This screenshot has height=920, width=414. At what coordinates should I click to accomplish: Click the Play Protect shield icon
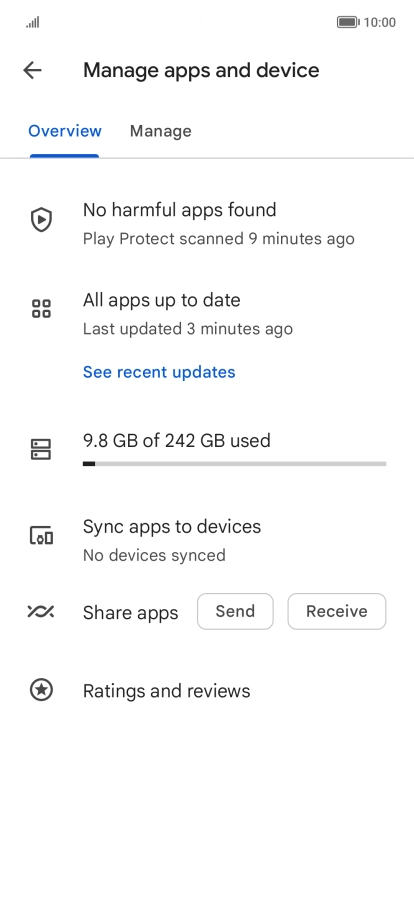point(41,220)
